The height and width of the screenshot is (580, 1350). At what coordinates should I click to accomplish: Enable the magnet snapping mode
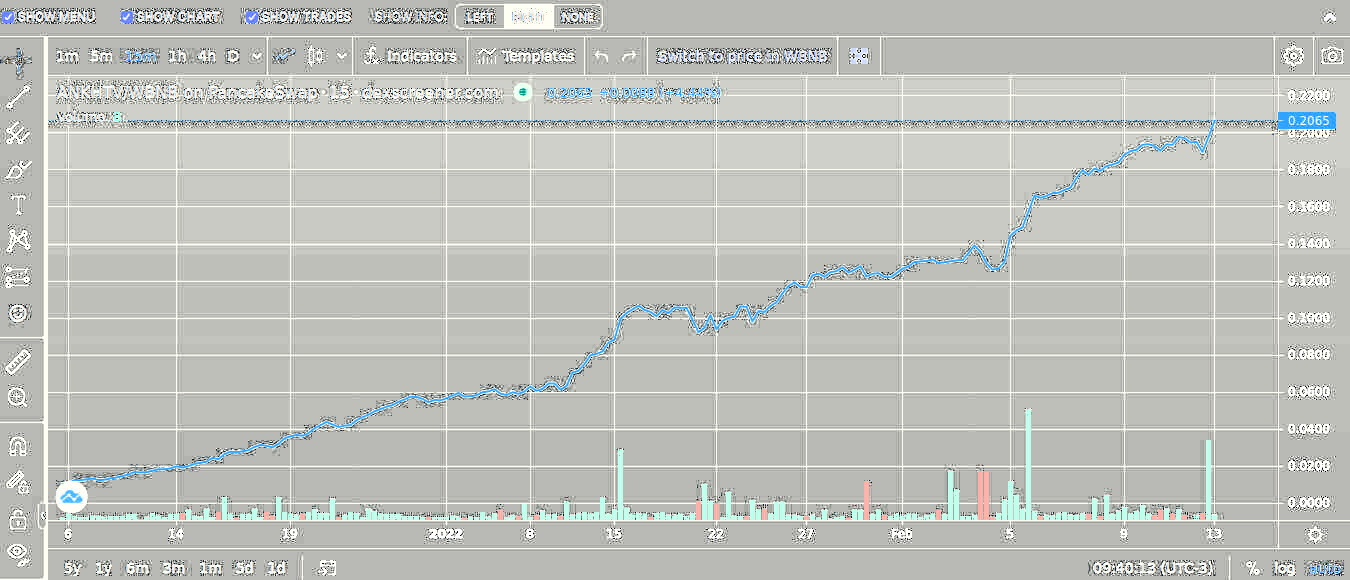(18, 445)
